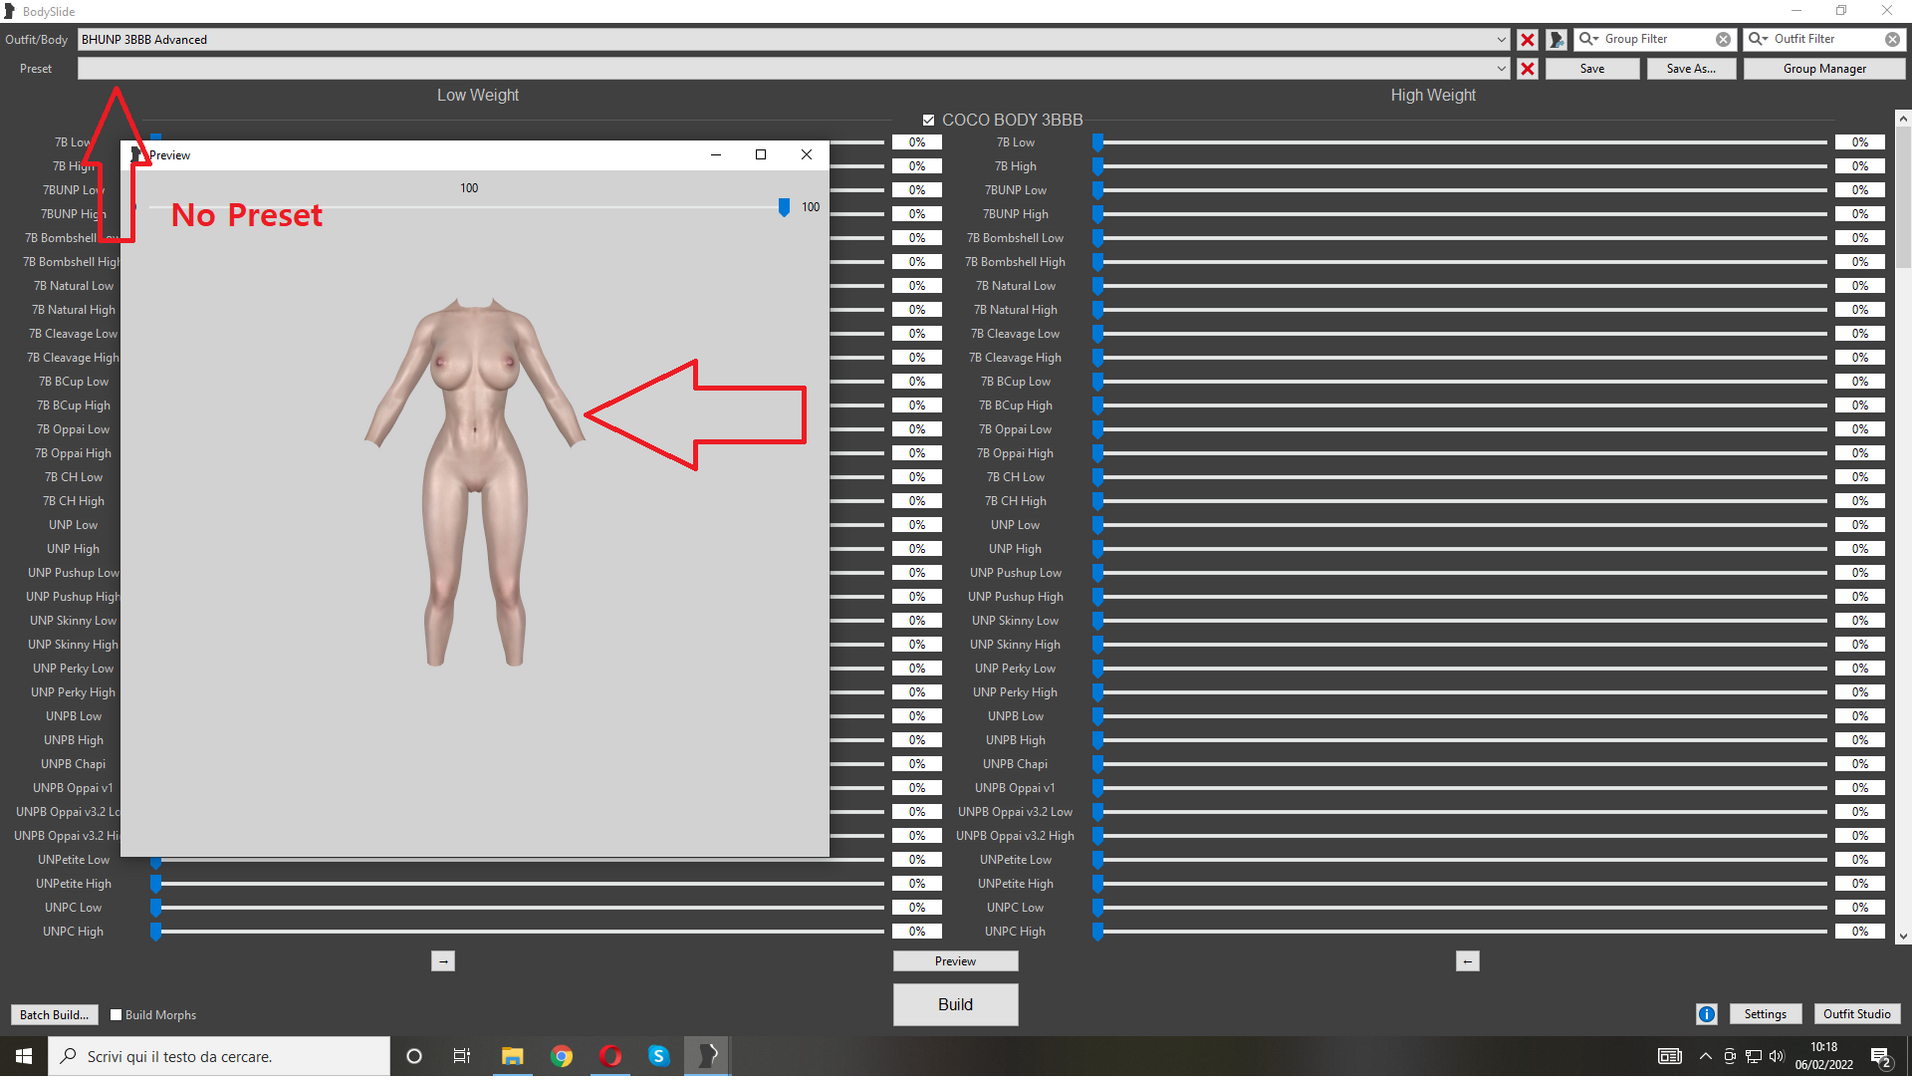The image size is (1912, 1080).
Task: Open Task View on the taskbar
Action: click(462, 1056)
